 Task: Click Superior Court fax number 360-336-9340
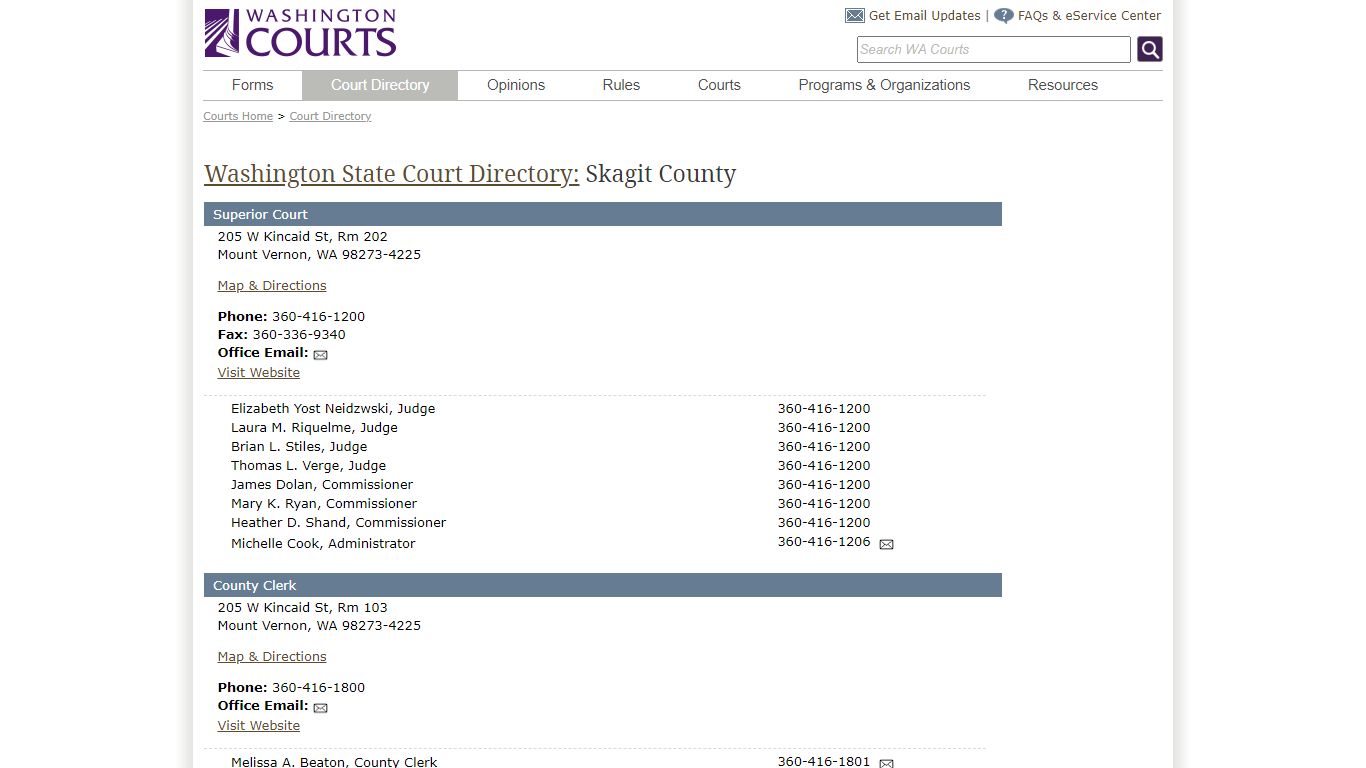click(299, 335)
